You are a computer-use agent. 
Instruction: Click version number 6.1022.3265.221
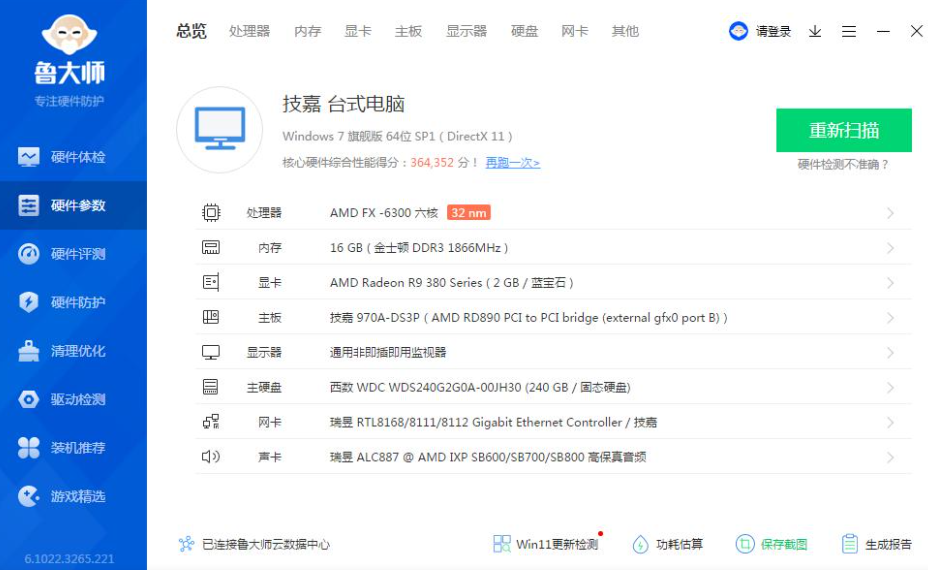coord(69,559)
